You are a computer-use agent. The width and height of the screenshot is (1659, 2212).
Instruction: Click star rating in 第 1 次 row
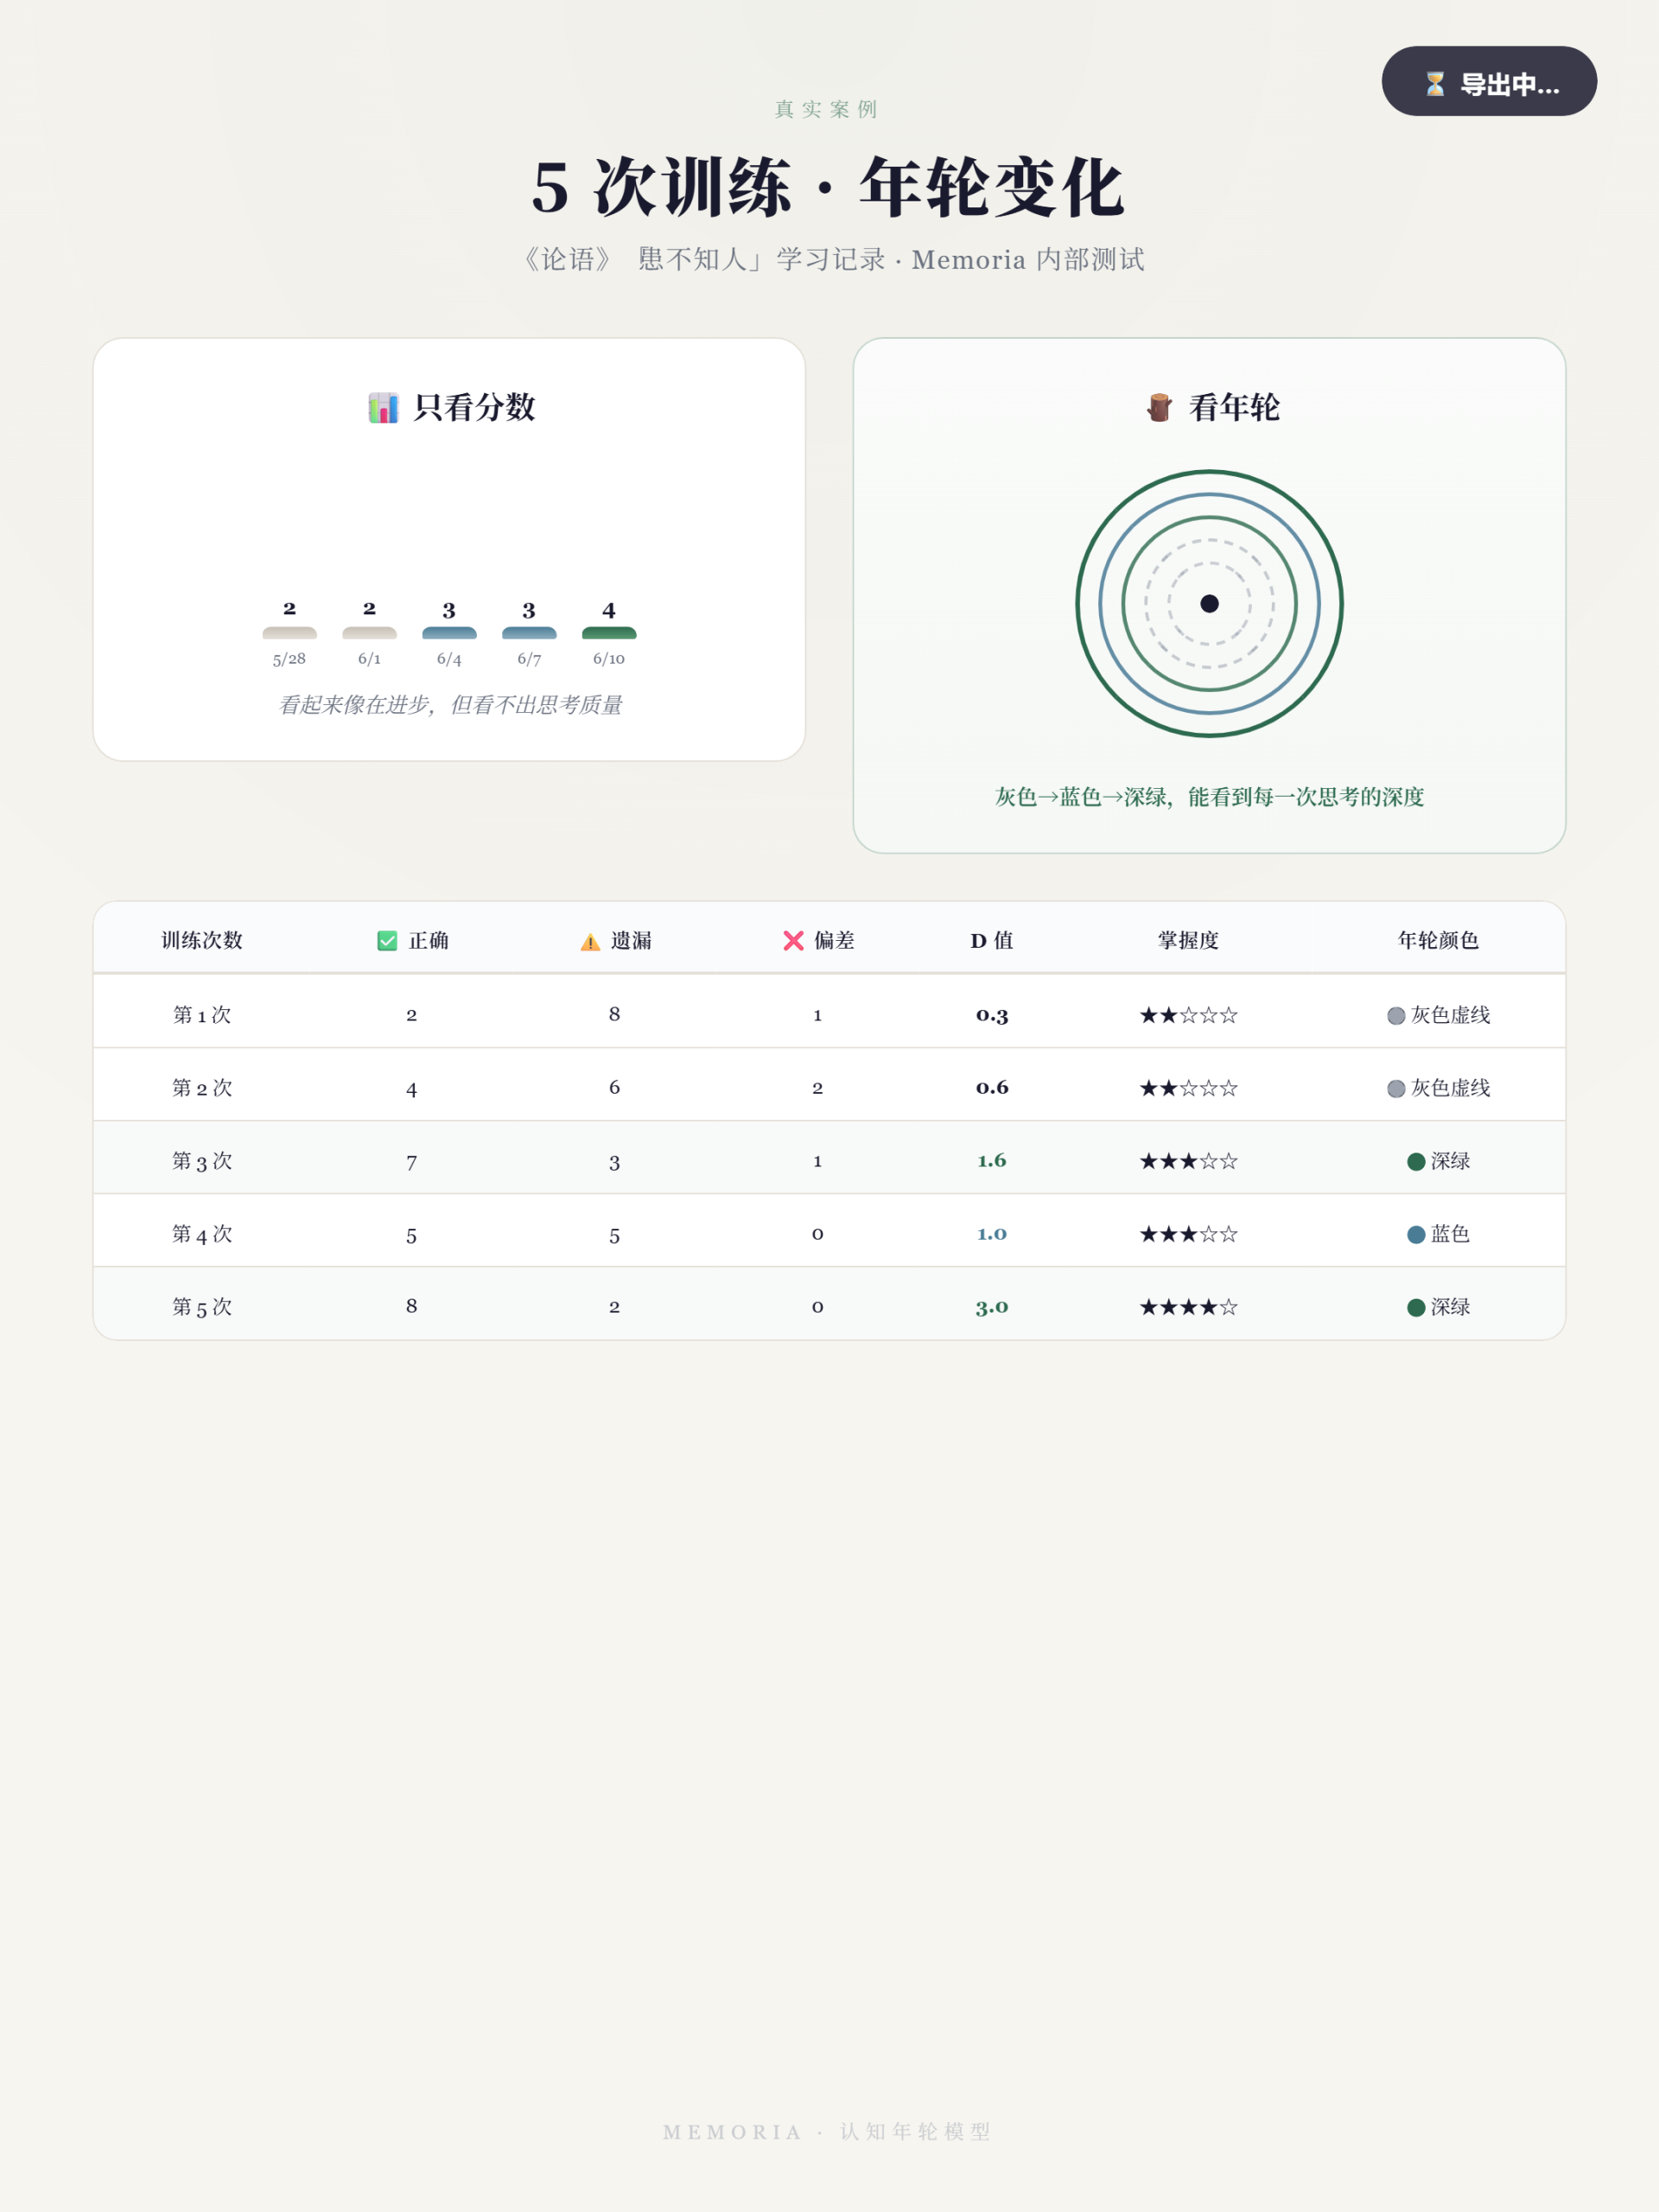(1188, 1016)
